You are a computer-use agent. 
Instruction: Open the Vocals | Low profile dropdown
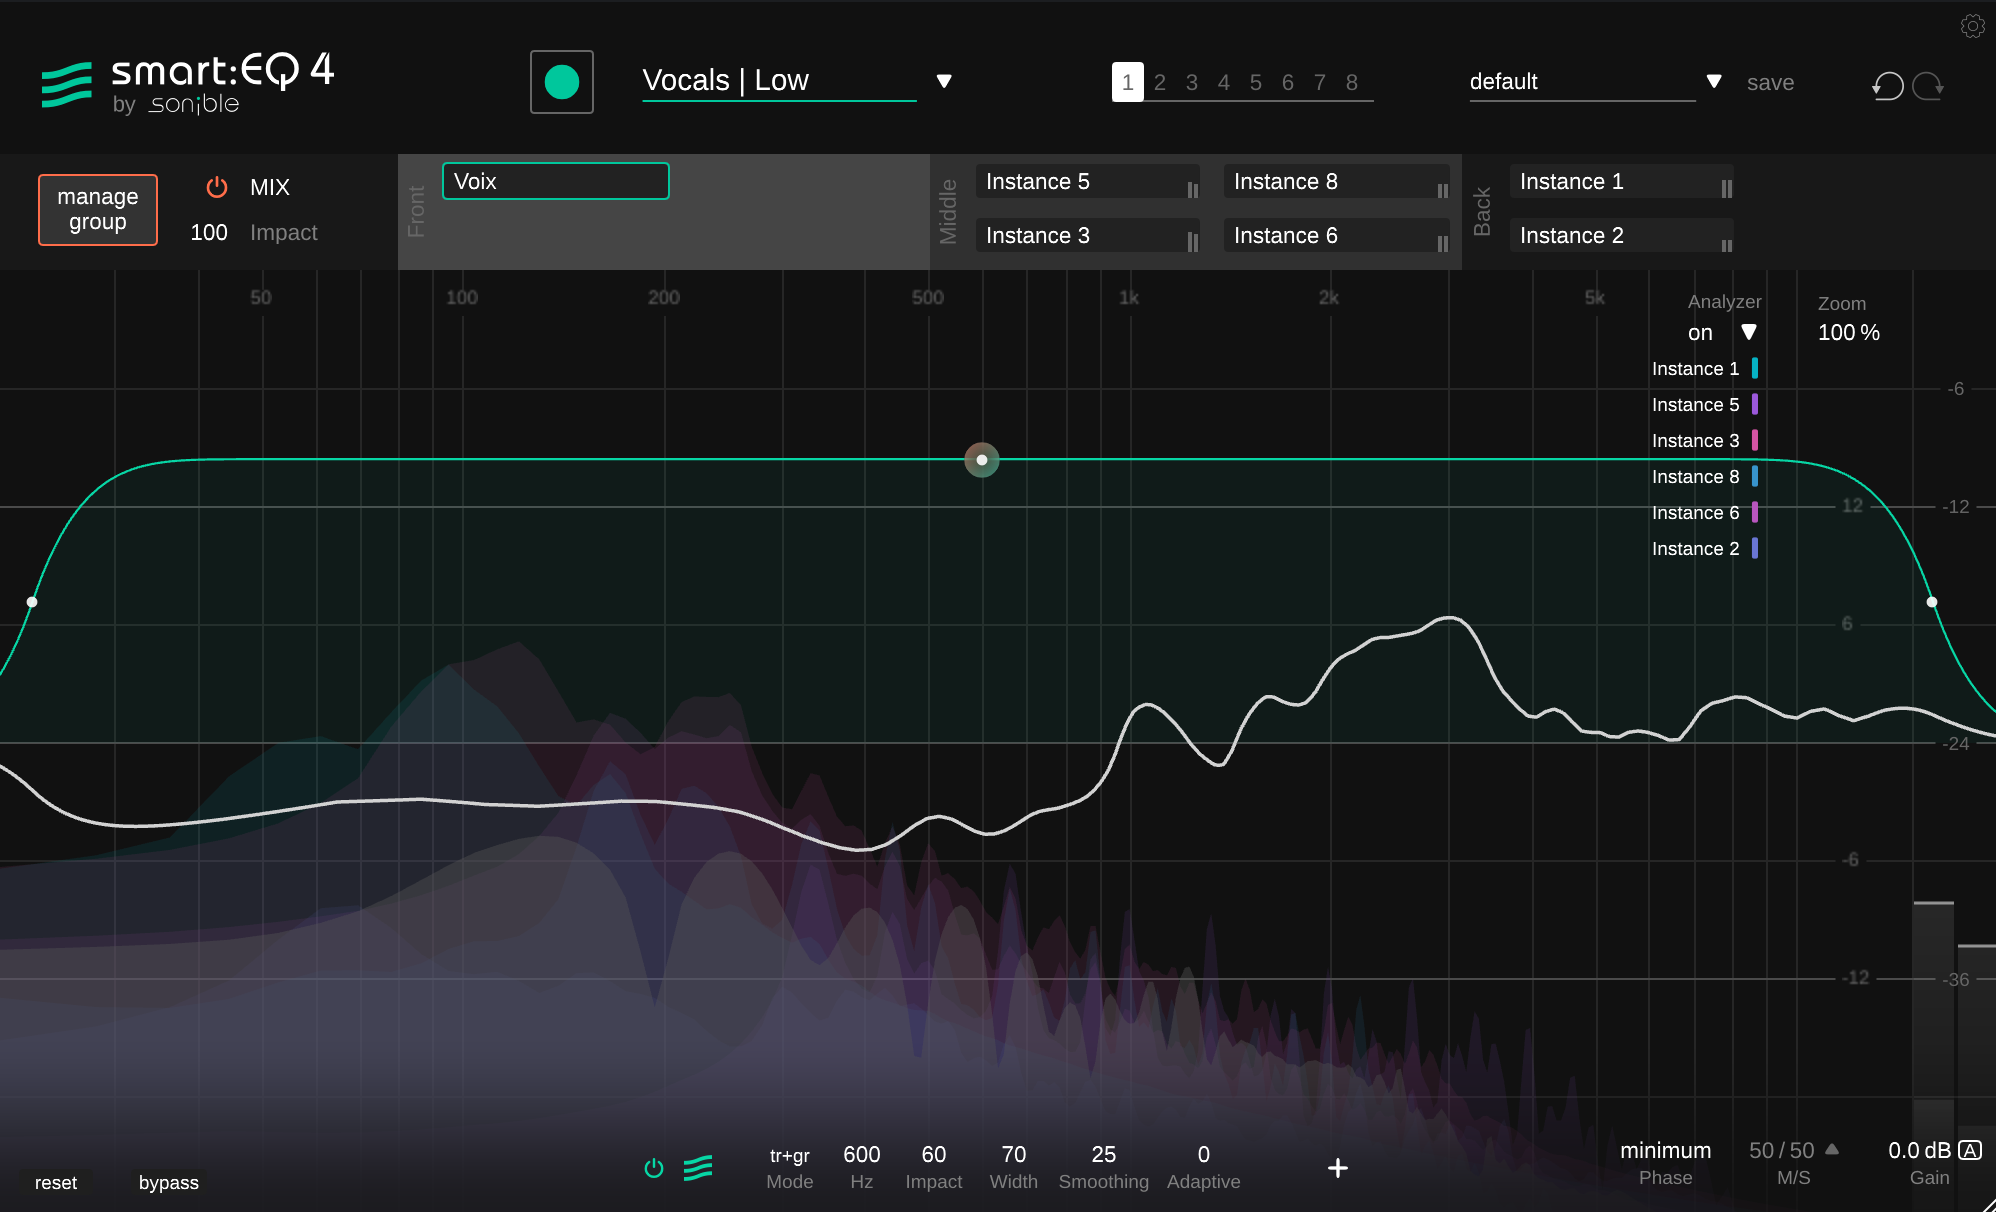pyautogui.click(x=943, y=81)
